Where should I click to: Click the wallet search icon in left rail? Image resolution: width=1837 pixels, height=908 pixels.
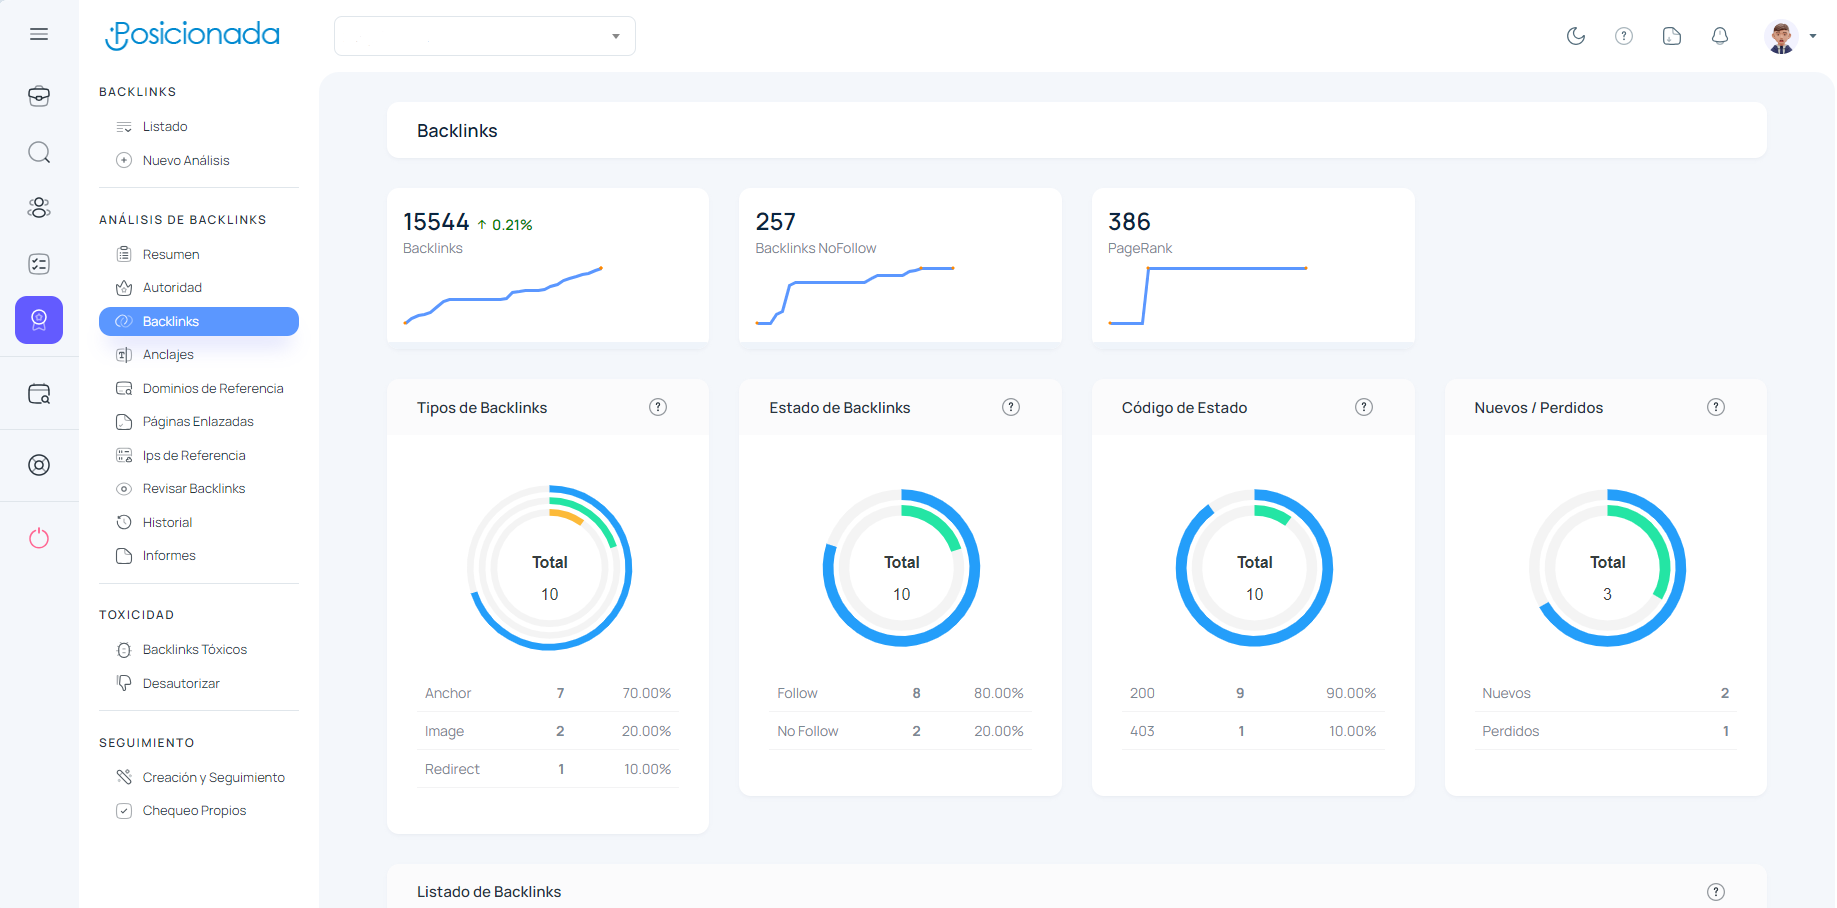point(39,394)
